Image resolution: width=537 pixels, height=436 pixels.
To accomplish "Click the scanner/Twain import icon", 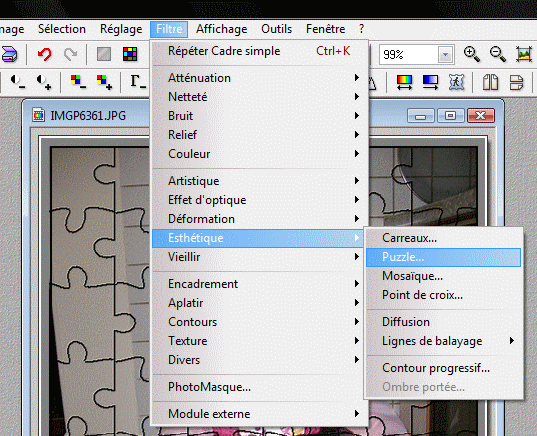I will click(9, 54).
